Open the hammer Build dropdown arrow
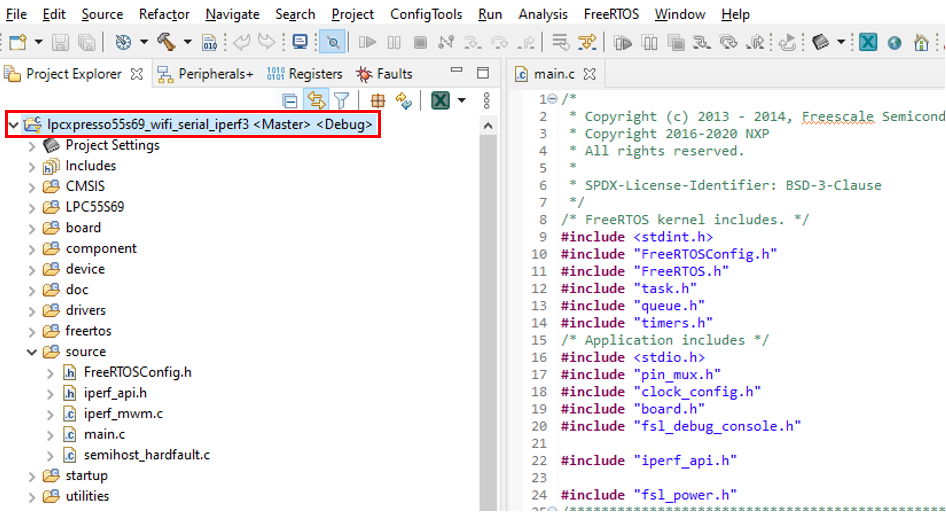Image resolution: width=946 pixels, height=523 pixels. coord(188,42)
